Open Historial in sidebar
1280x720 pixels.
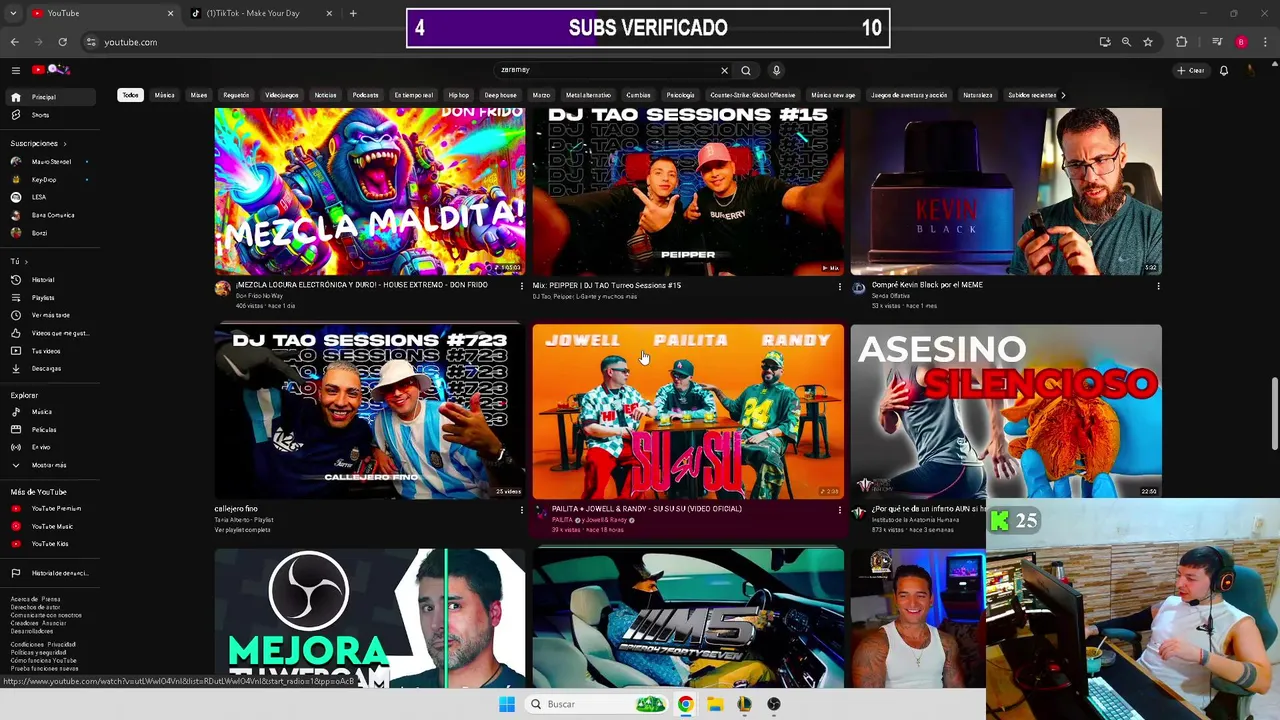click(49, 280)
